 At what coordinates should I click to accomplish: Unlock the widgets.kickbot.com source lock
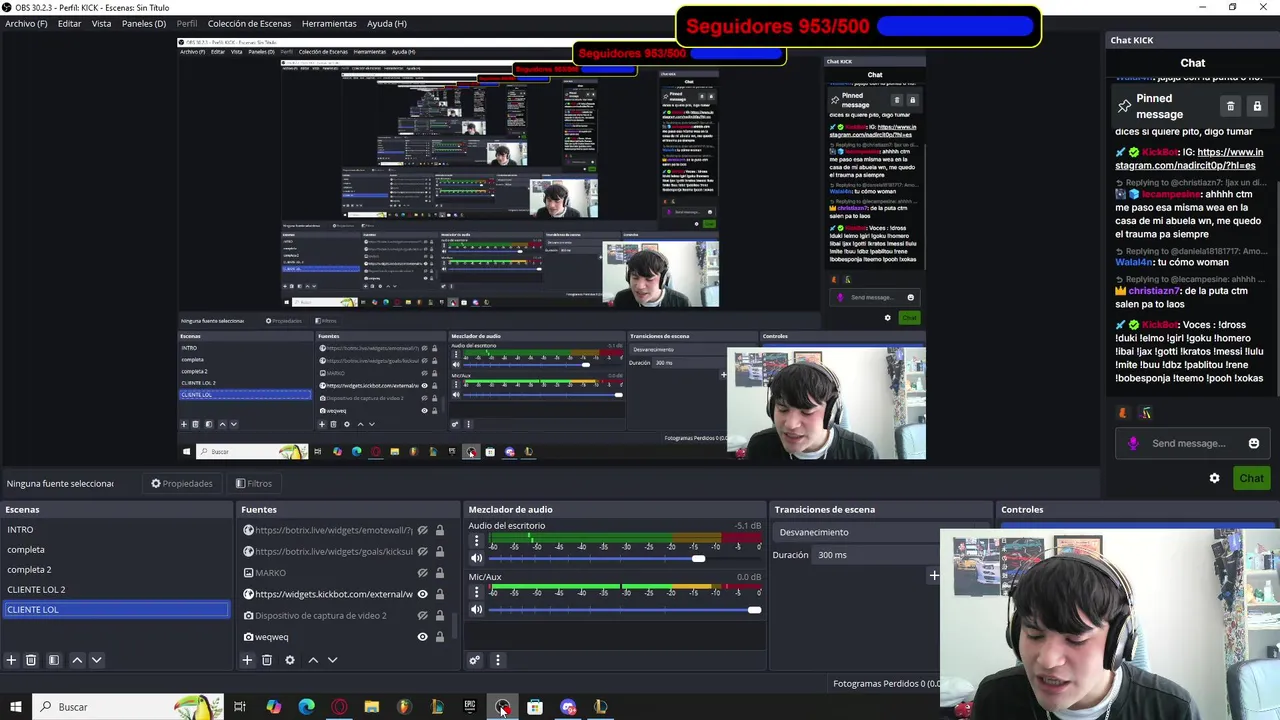[439, 594]
